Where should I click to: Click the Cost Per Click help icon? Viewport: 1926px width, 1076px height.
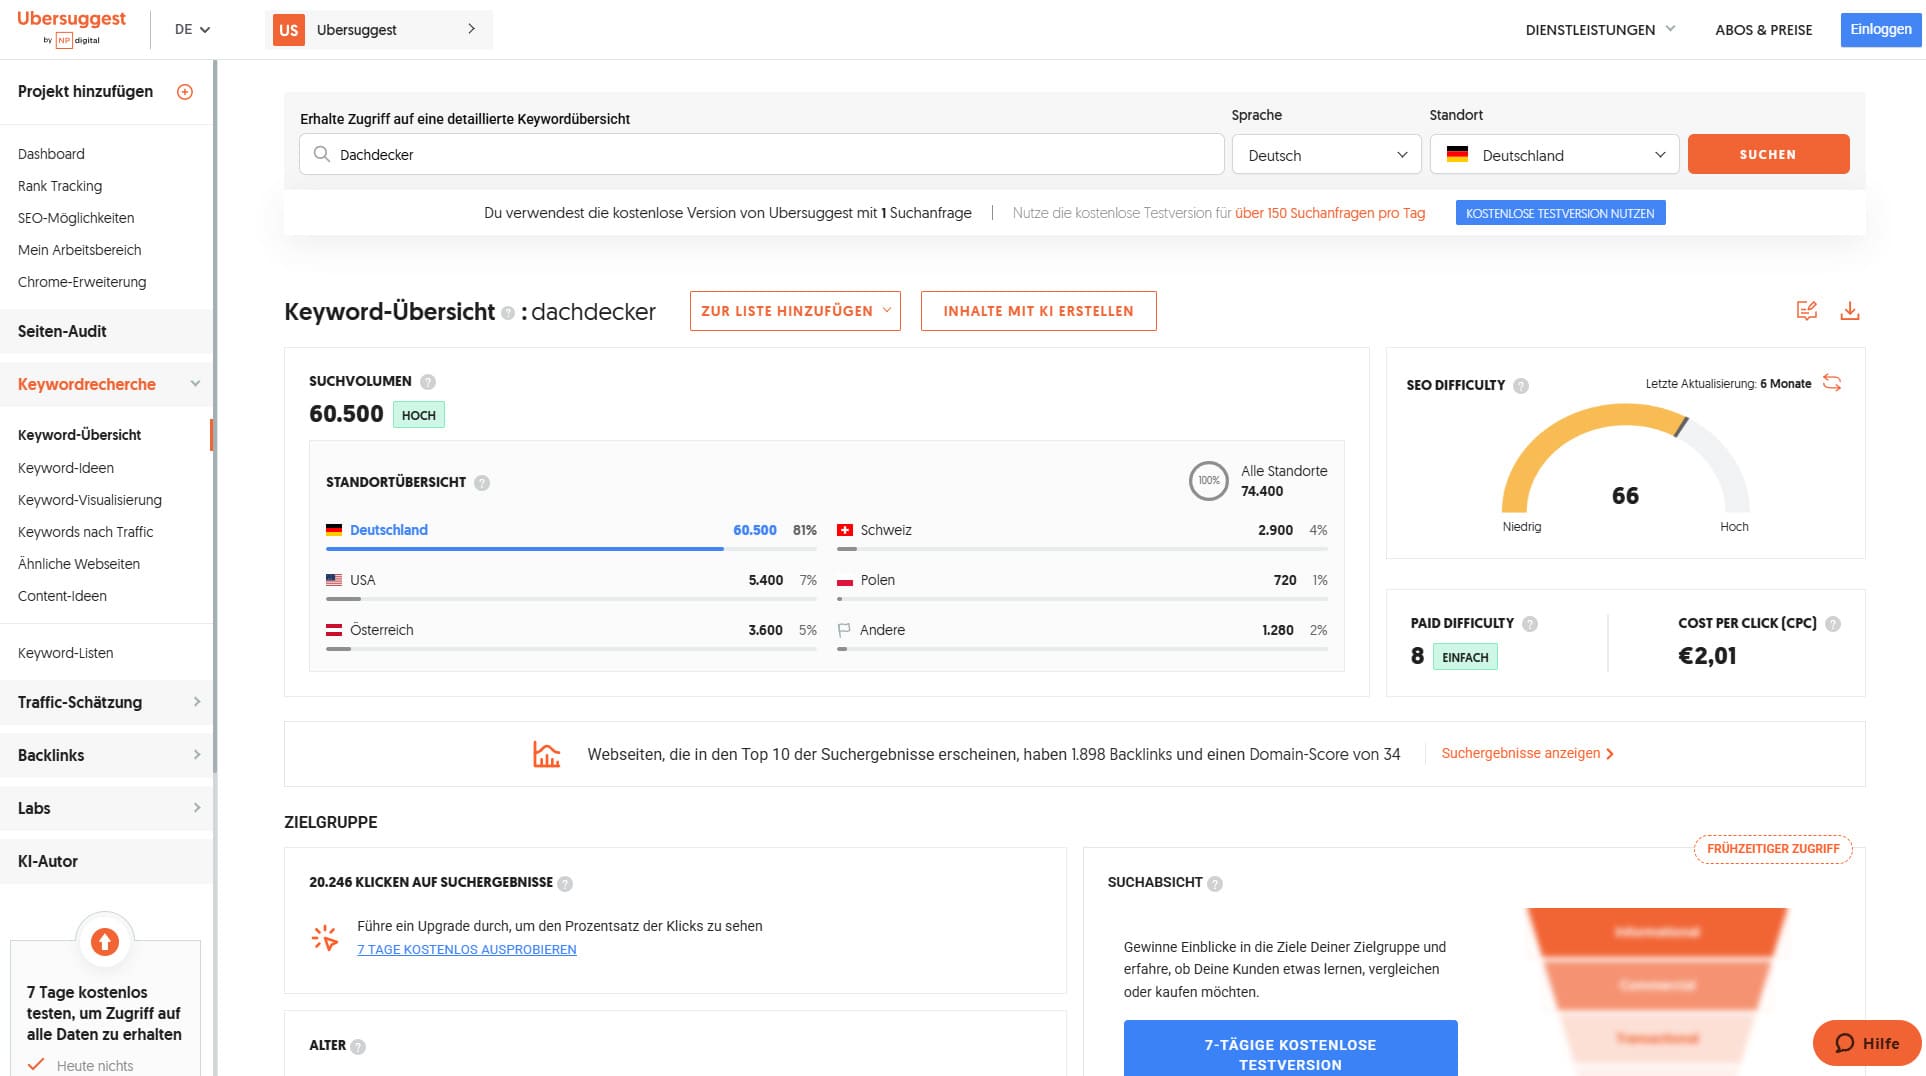tap(1833, 624)
